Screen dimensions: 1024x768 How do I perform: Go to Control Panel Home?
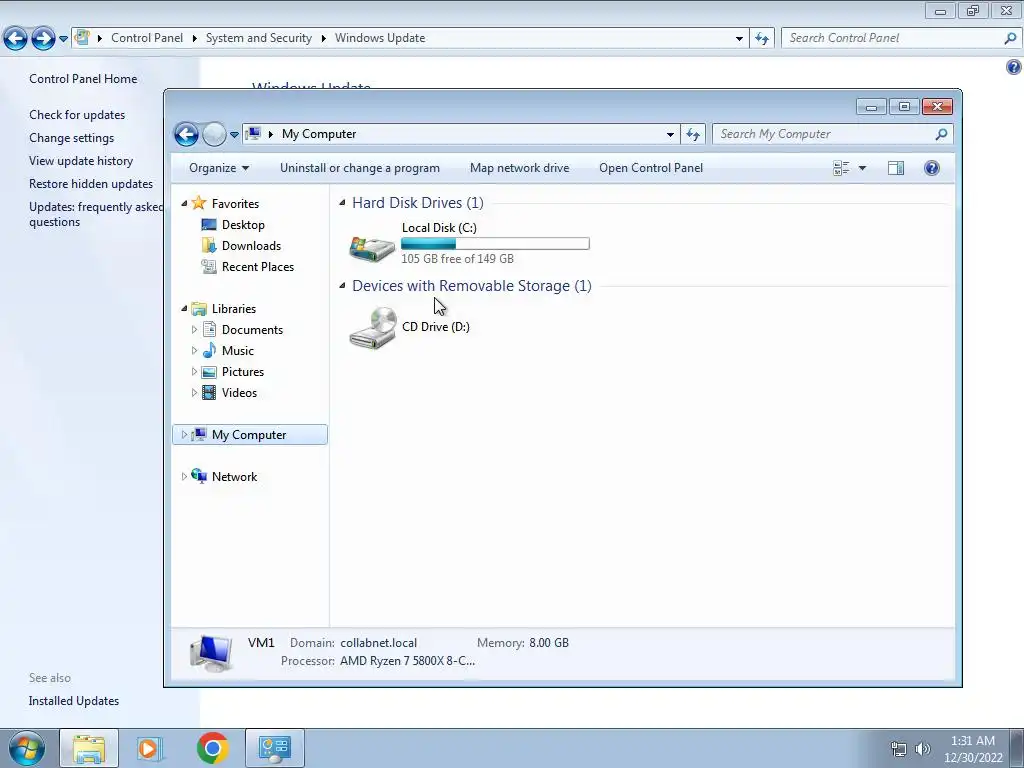pos(83,79)
